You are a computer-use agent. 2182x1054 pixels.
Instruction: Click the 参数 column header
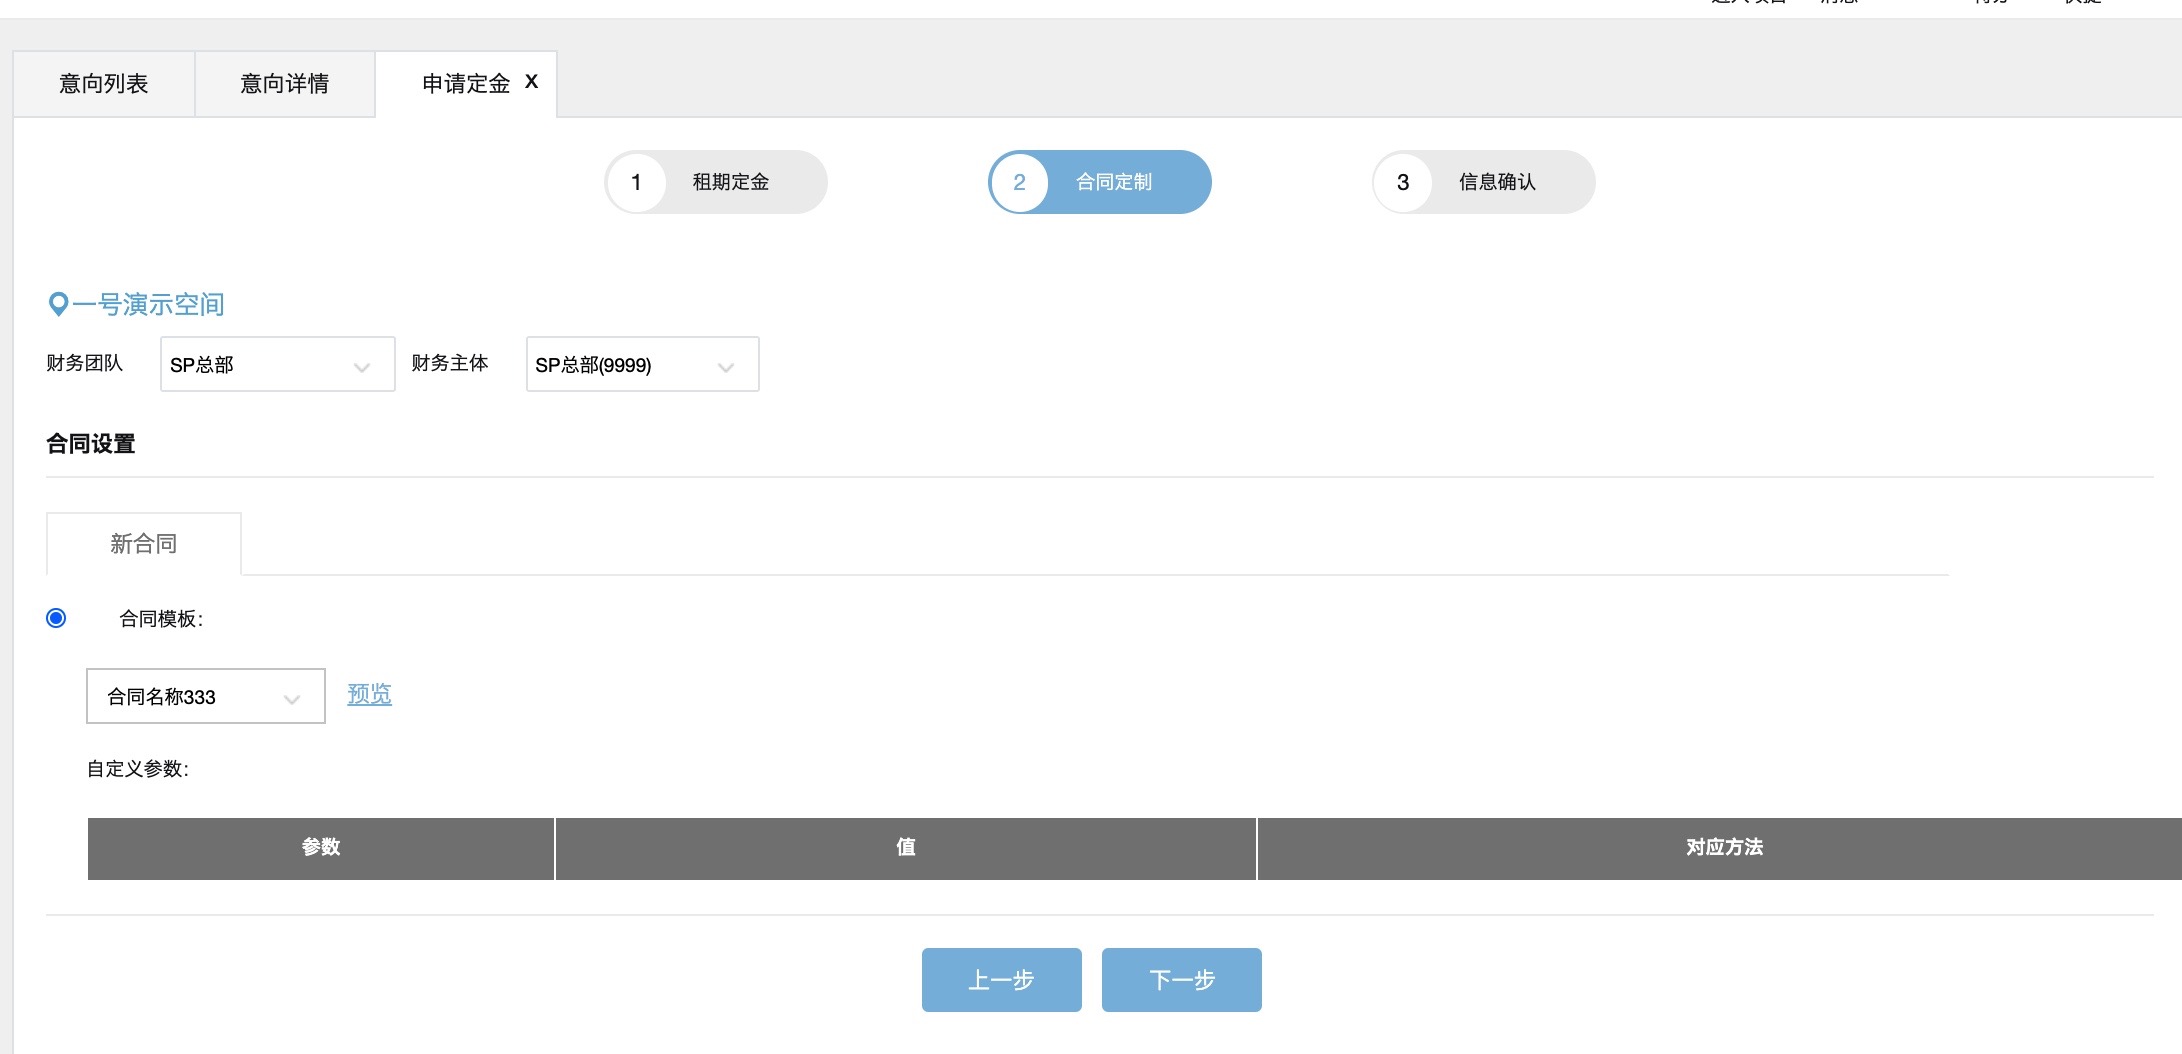click(321, 848)
